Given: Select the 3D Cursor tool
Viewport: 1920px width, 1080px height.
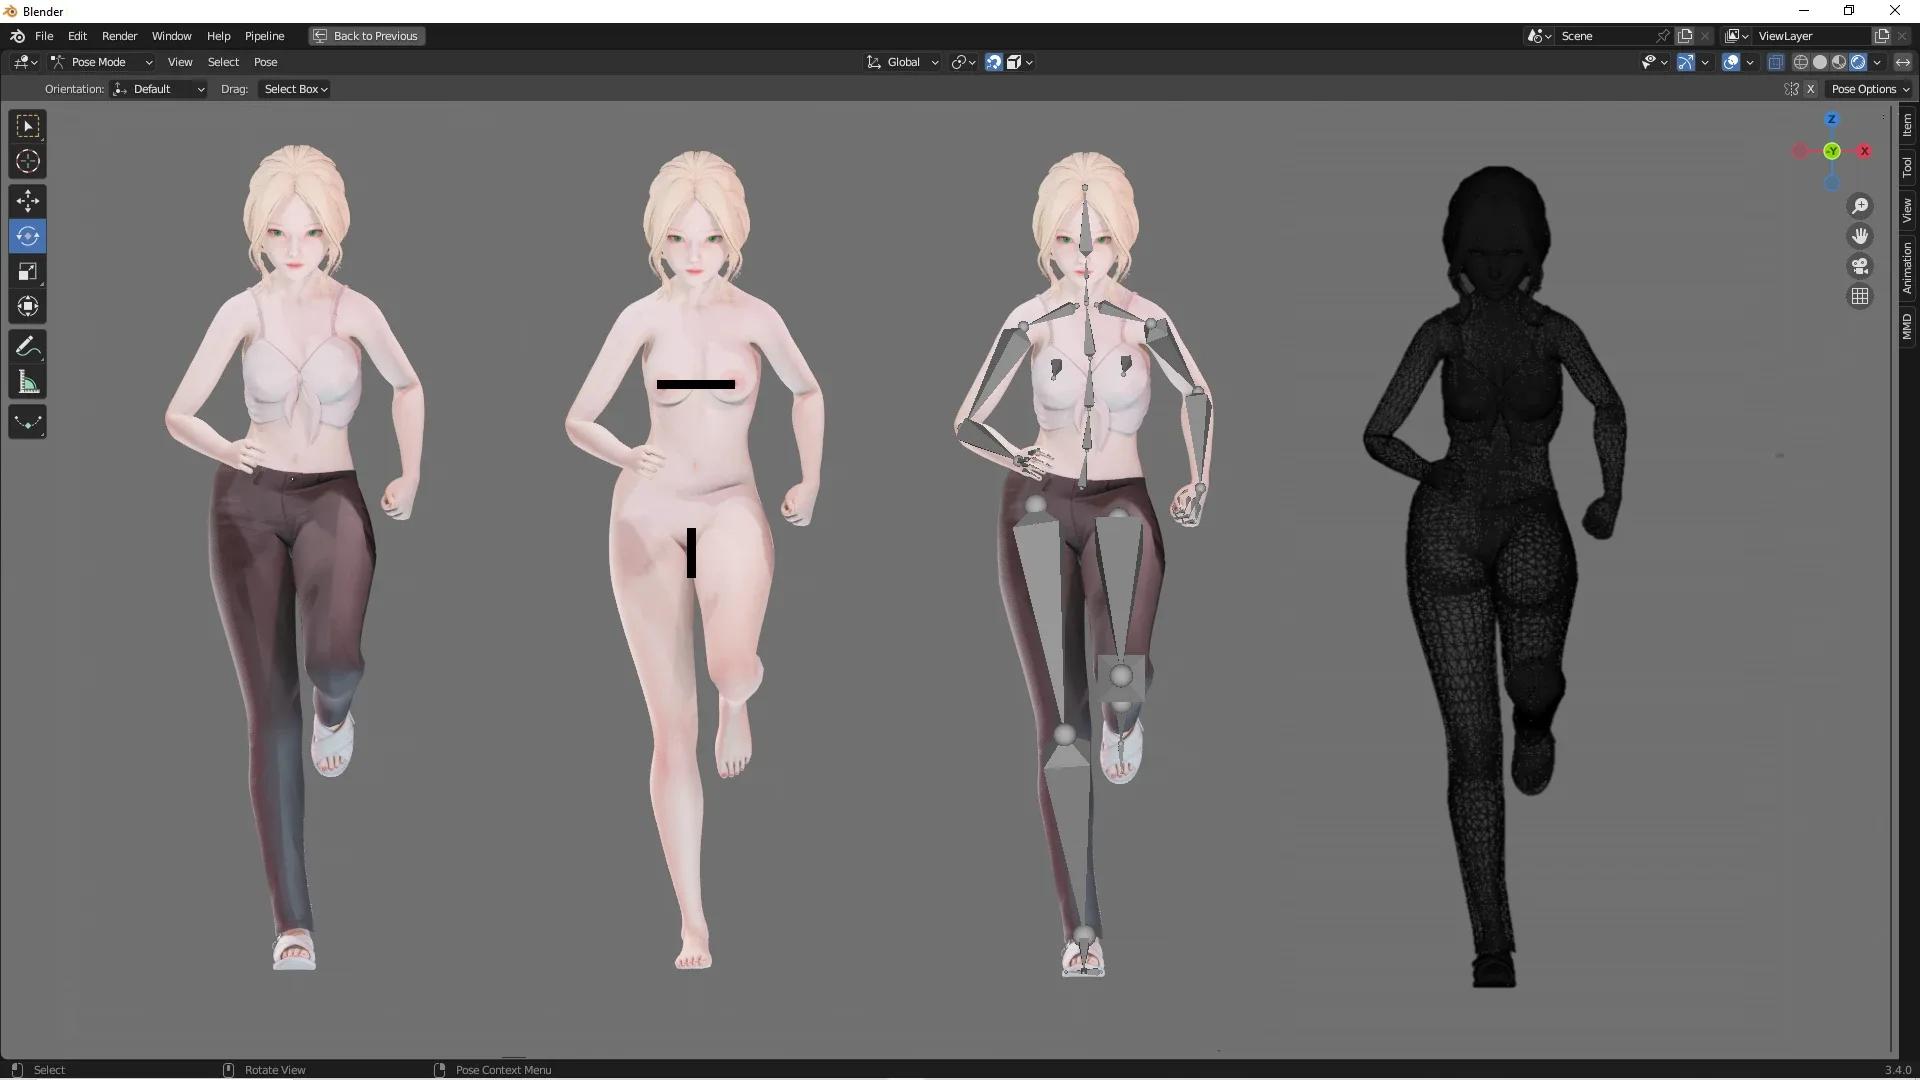Looking at the screenshot, I should [27, 160].
